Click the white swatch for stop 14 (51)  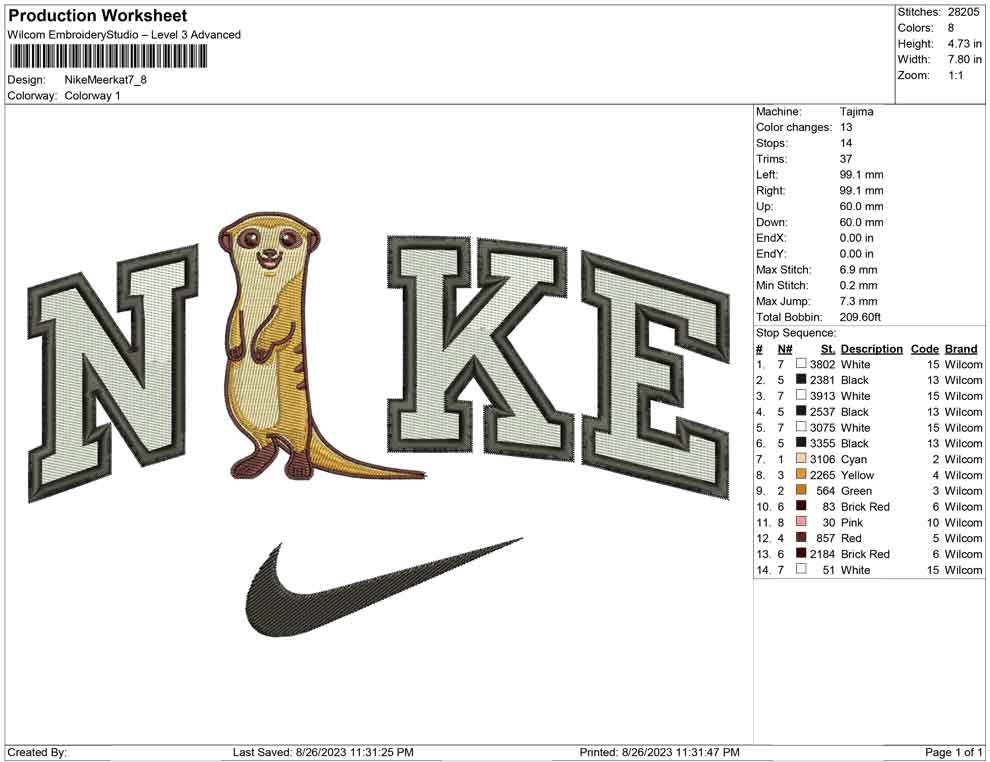[x=801, y=569]
